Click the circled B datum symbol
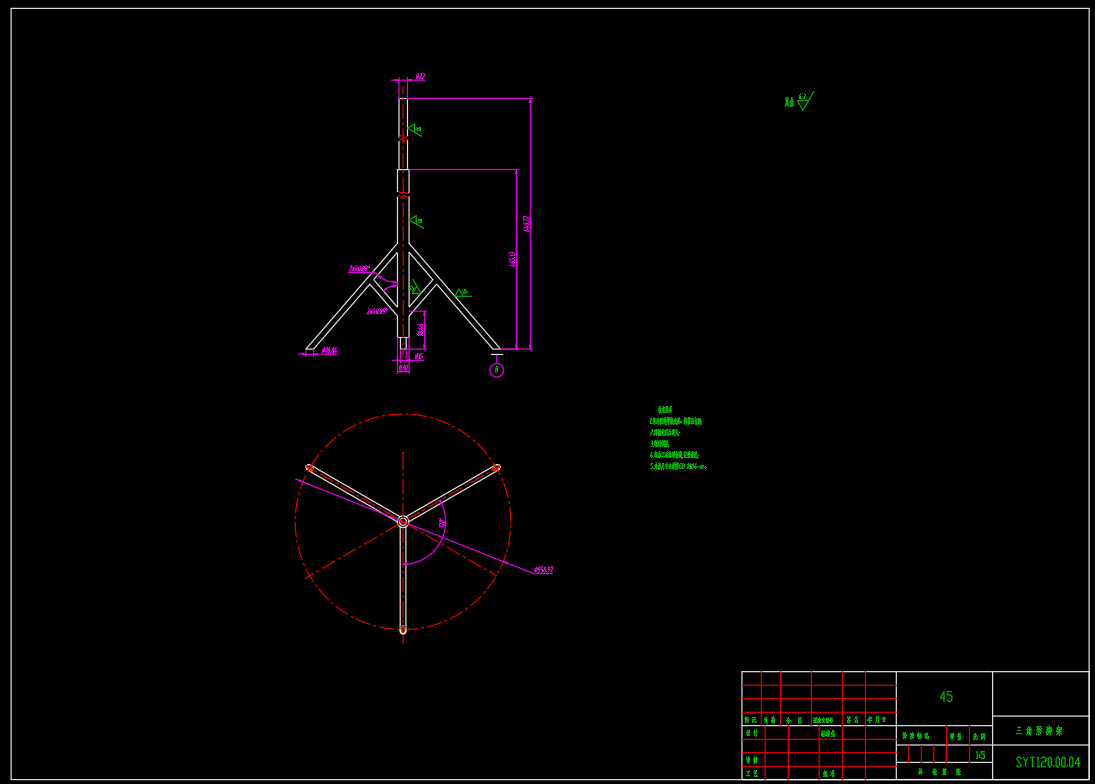 pos(497,370)
